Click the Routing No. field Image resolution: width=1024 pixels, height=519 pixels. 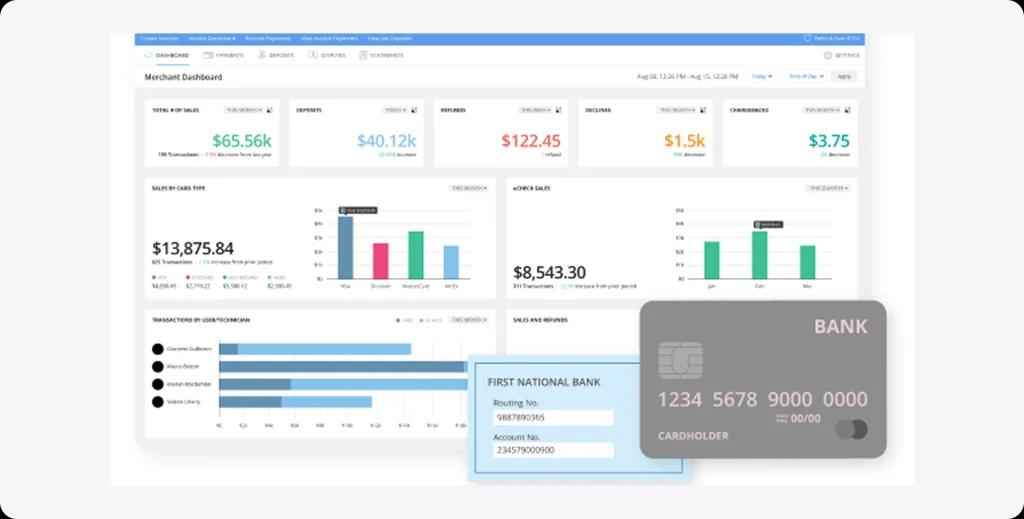(553, 418)
